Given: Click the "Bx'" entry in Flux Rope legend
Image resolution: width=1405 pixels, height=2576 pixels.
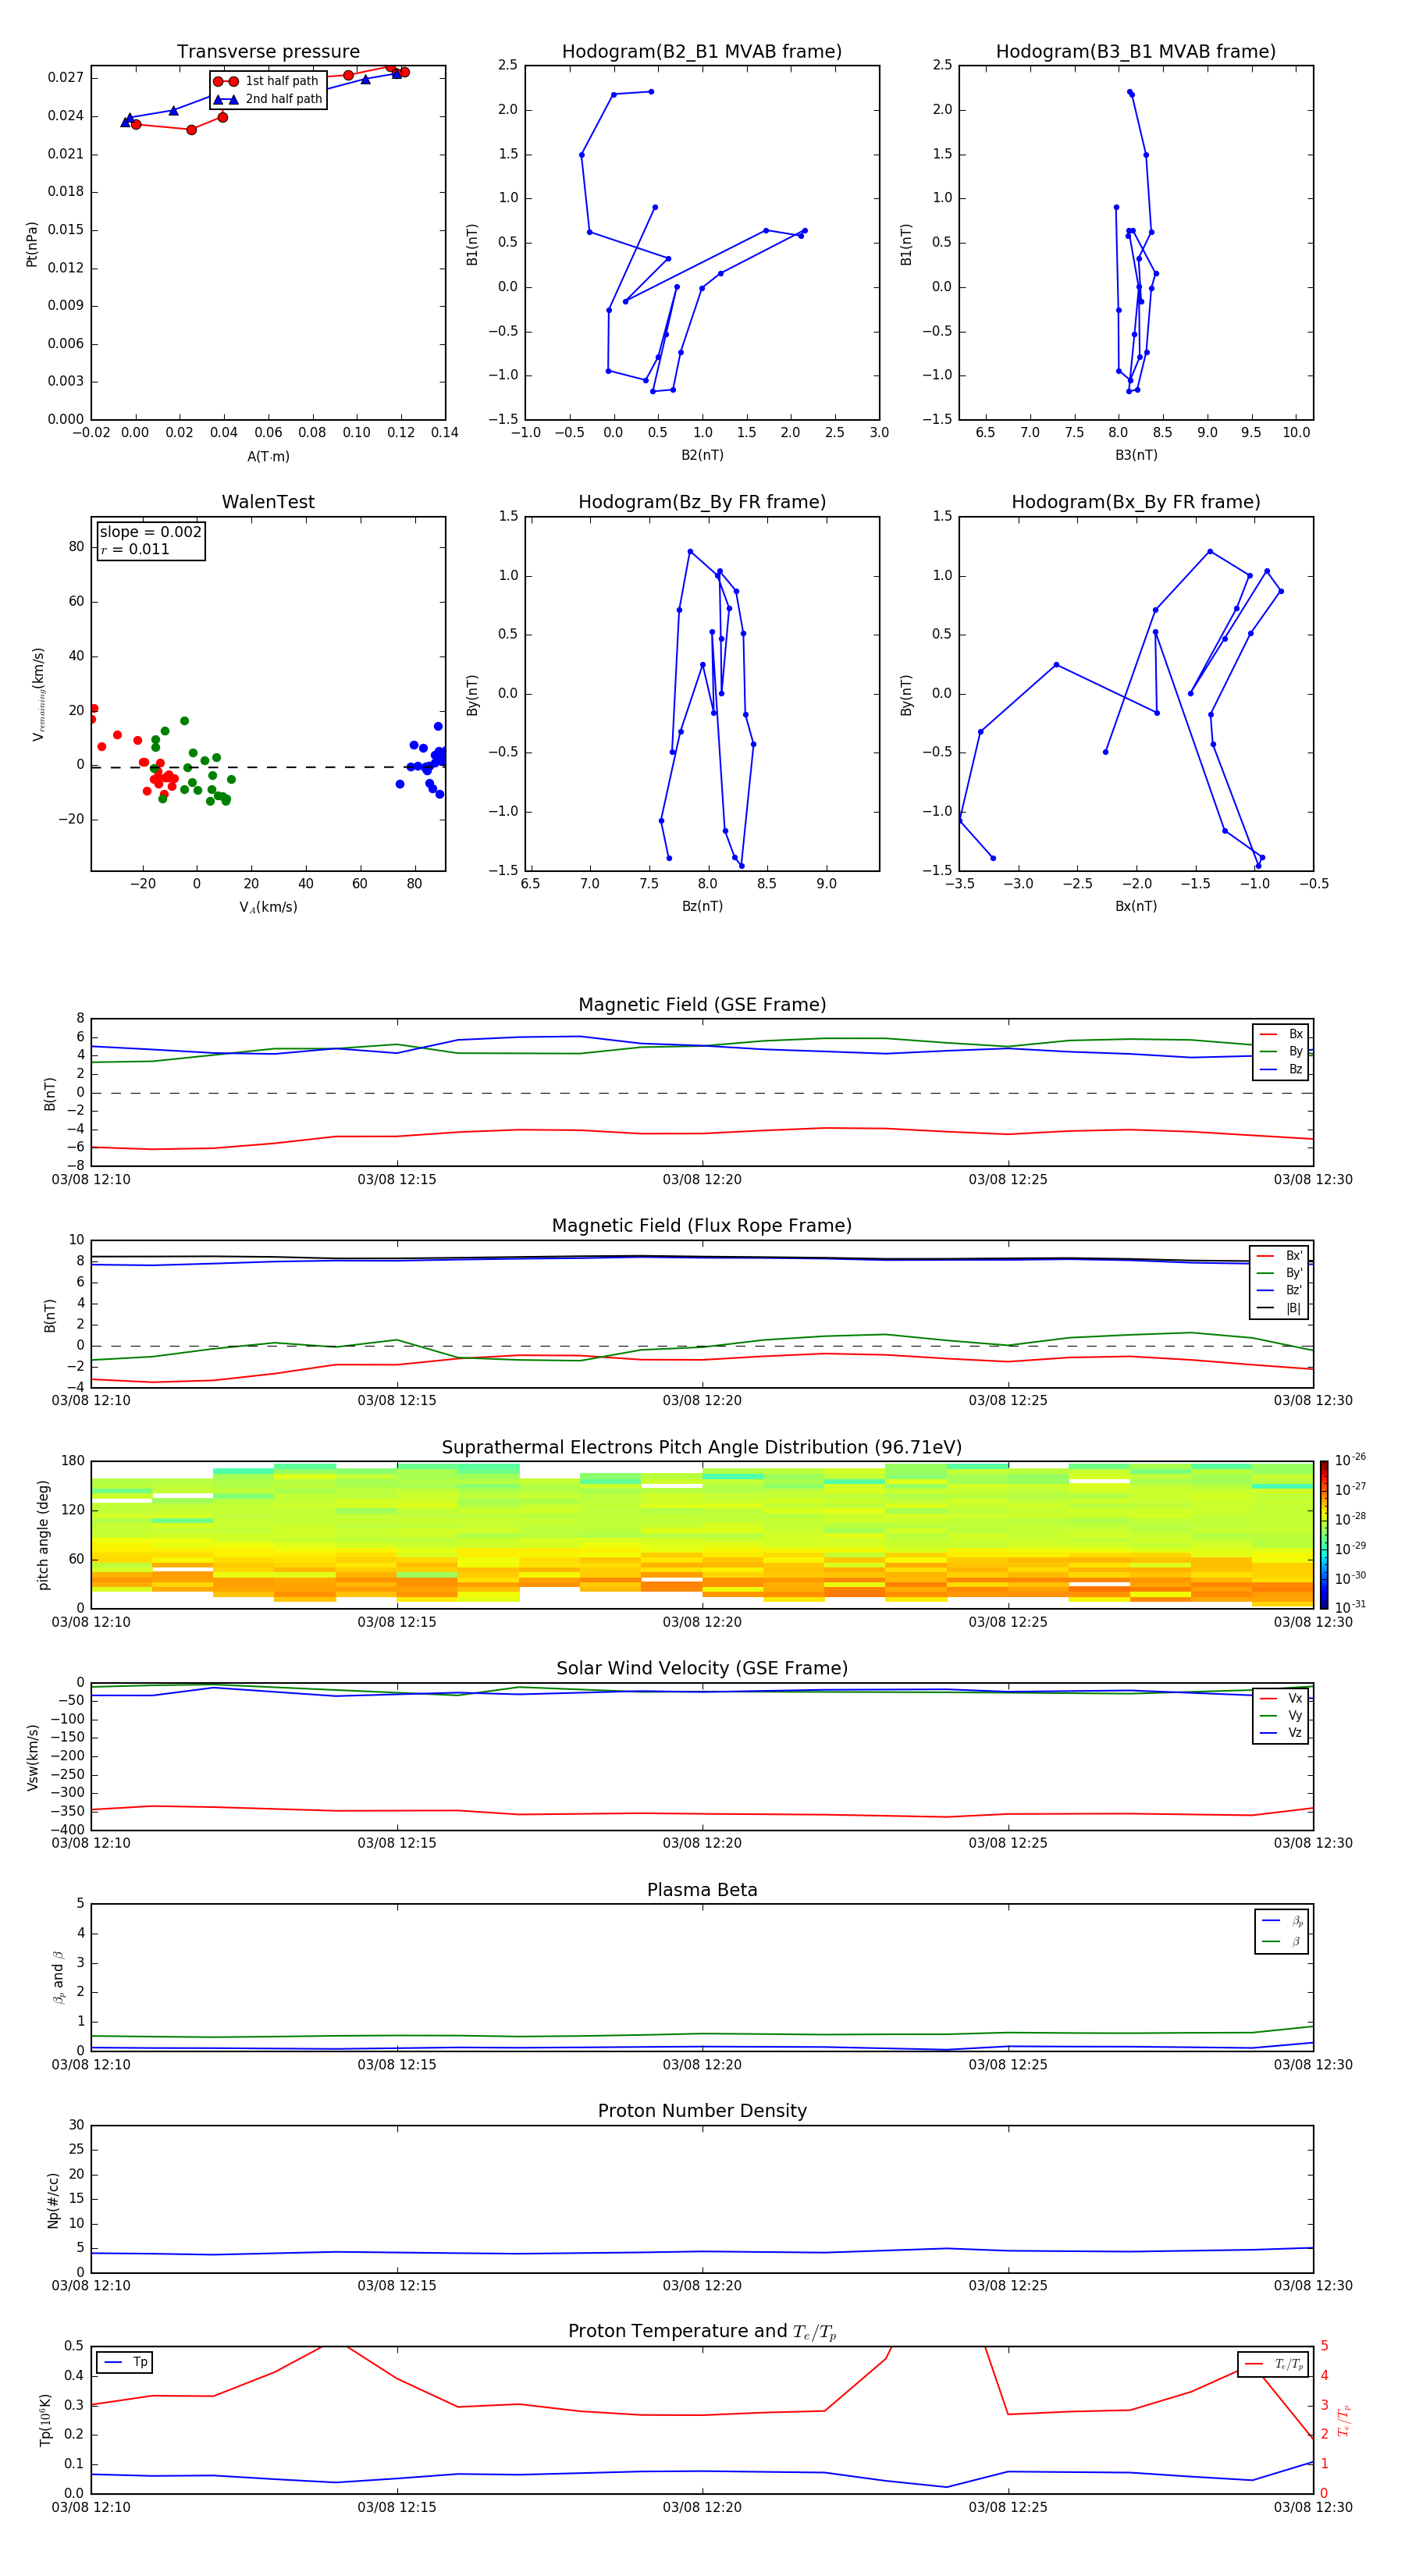Looking at the screenshot, I should coord(1279,1256).
